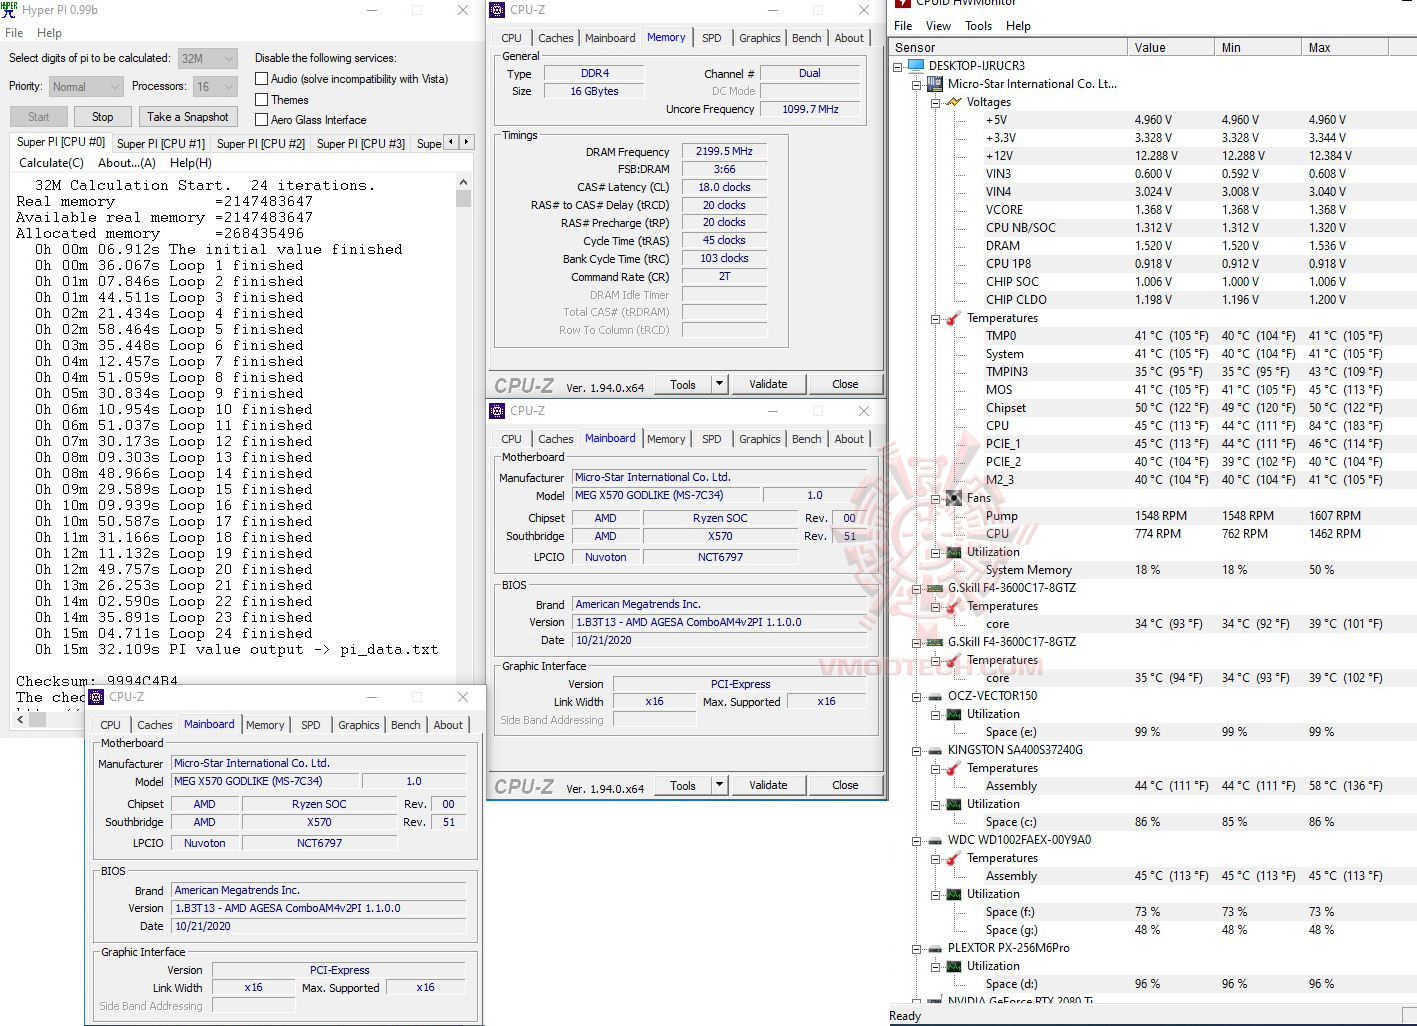Viewport: 1417px width, 1026px height.
Task: Open the Processors dropdown showing 16
Action: coord(214,87)
